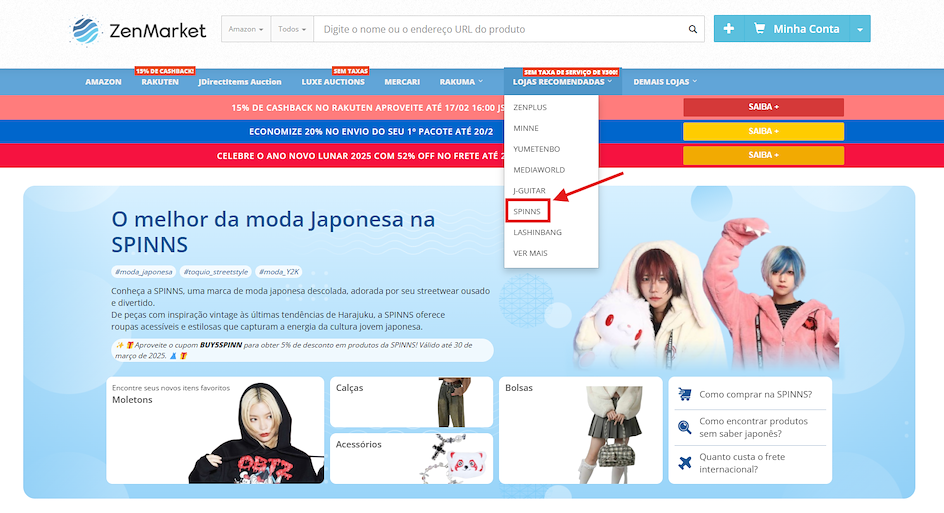
Task: Click the O melhor da moda Japonesa heading
Action: 273,232
